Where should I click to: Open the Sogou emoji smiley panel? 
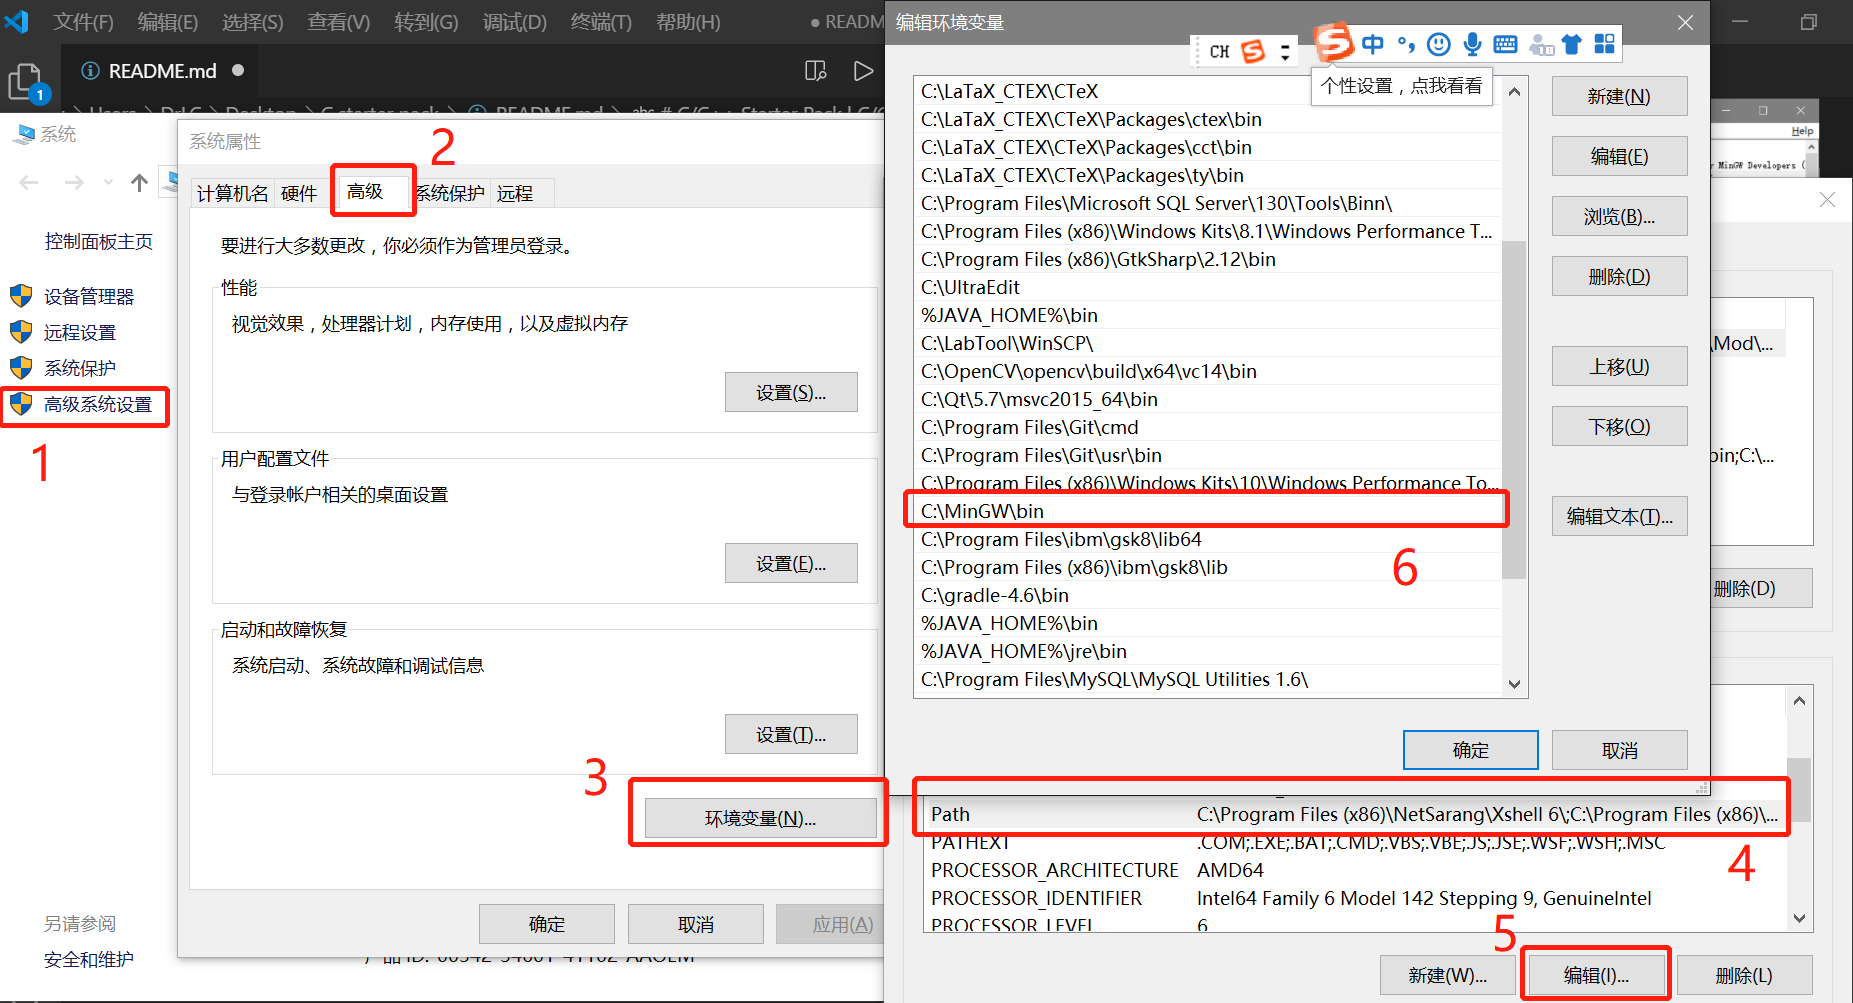[x=1439, y=44]
